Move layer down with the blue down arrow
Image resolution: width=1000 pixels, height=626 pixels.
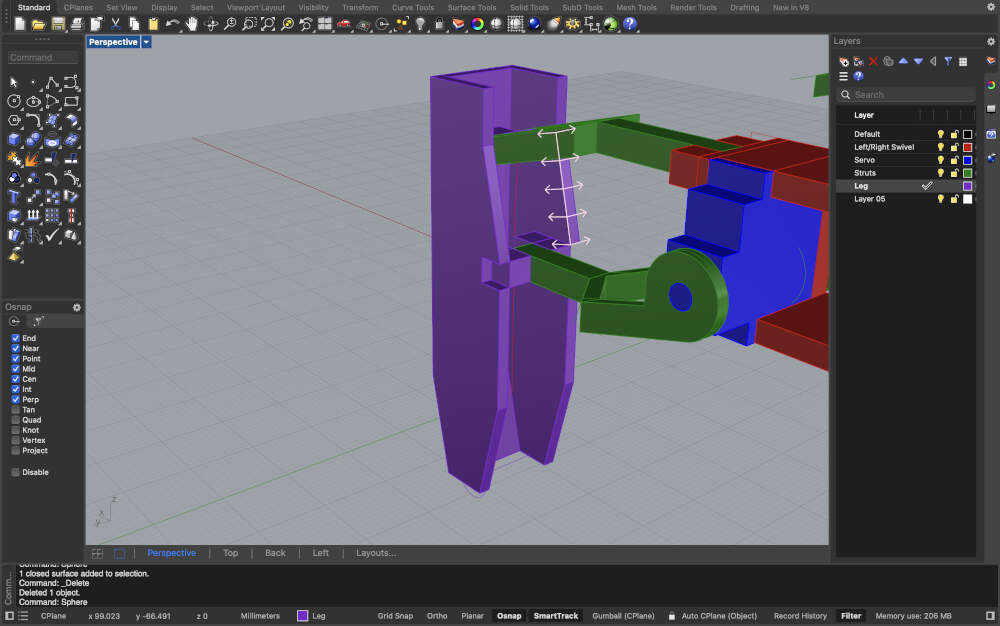pyautogui.click(x=918, y=61)
